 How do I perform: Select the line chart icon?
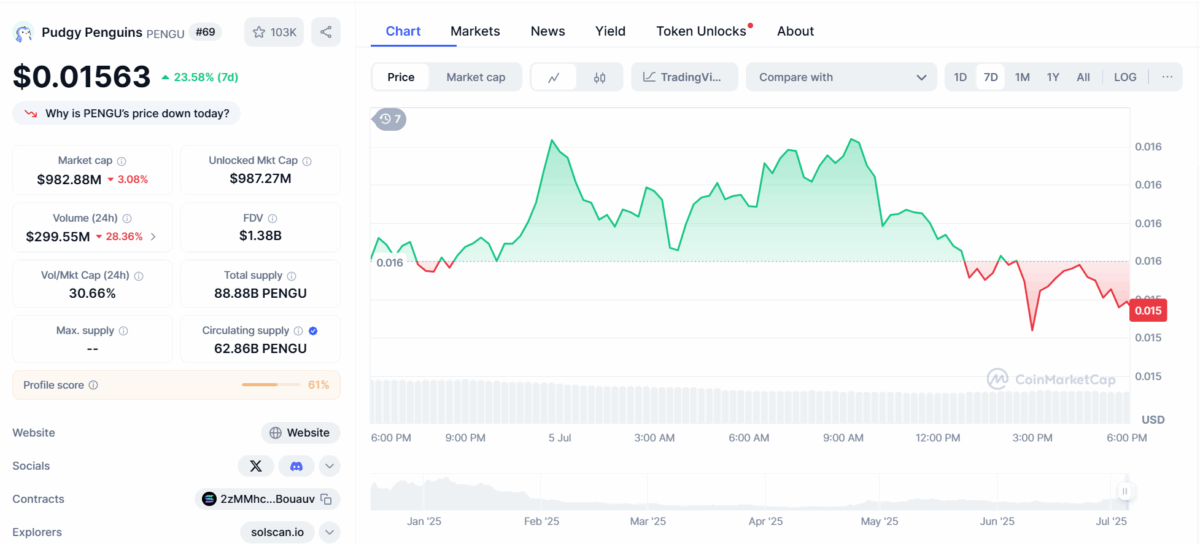click(553, 77)
